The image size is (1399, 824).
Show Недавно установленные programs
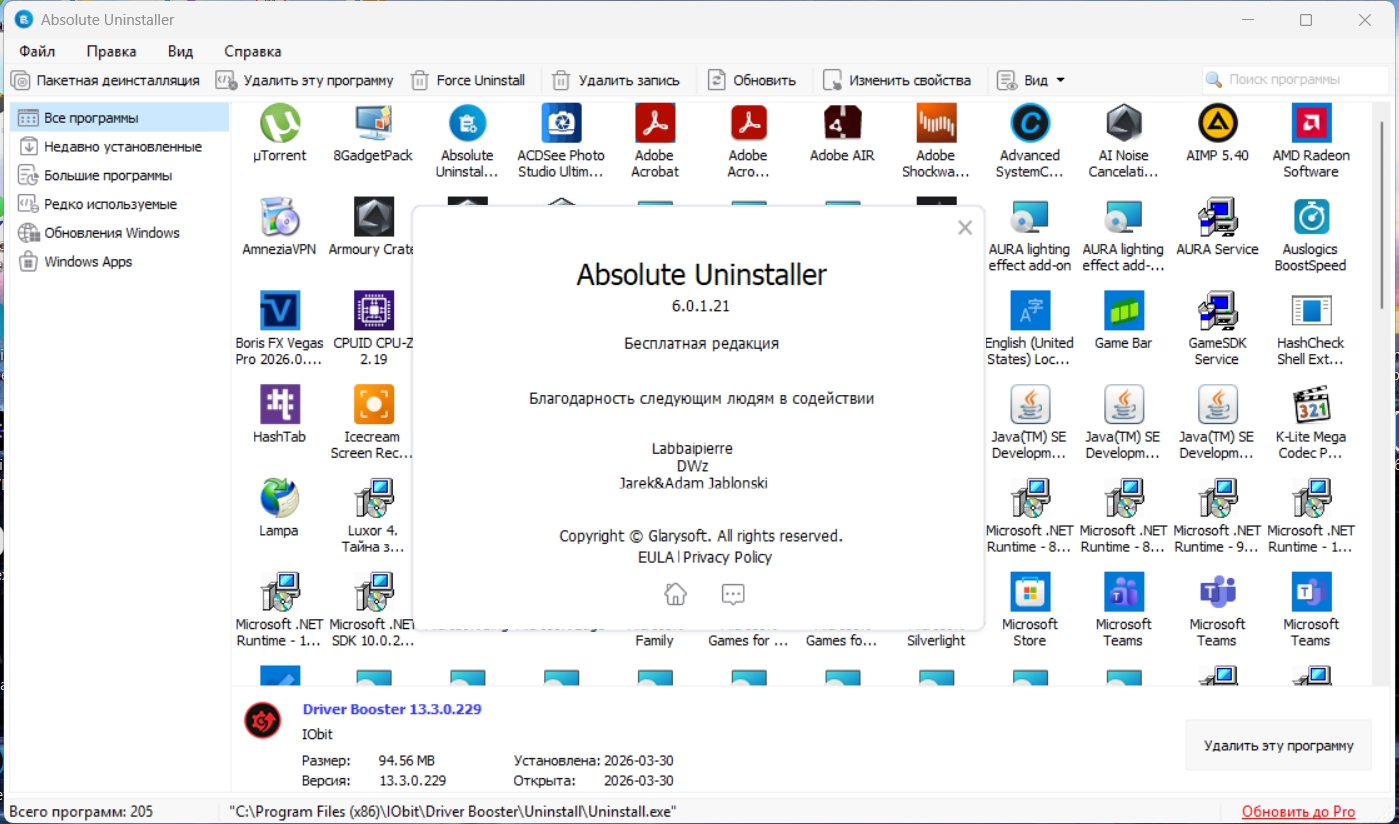click(x=120, y=147)
